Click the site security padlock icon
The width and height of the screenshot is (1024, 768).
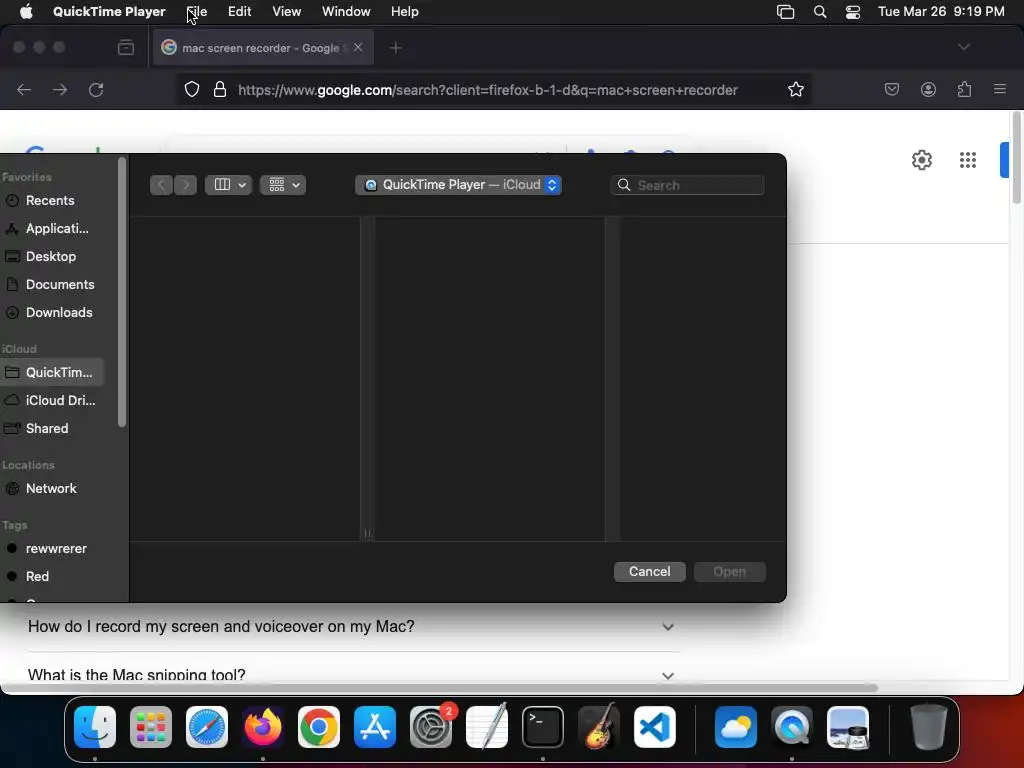(x=220, y=89)
